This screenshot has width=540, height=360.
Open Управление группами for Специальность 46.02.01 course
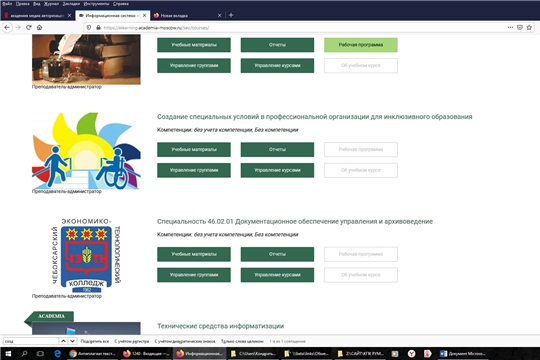(194, 275)
